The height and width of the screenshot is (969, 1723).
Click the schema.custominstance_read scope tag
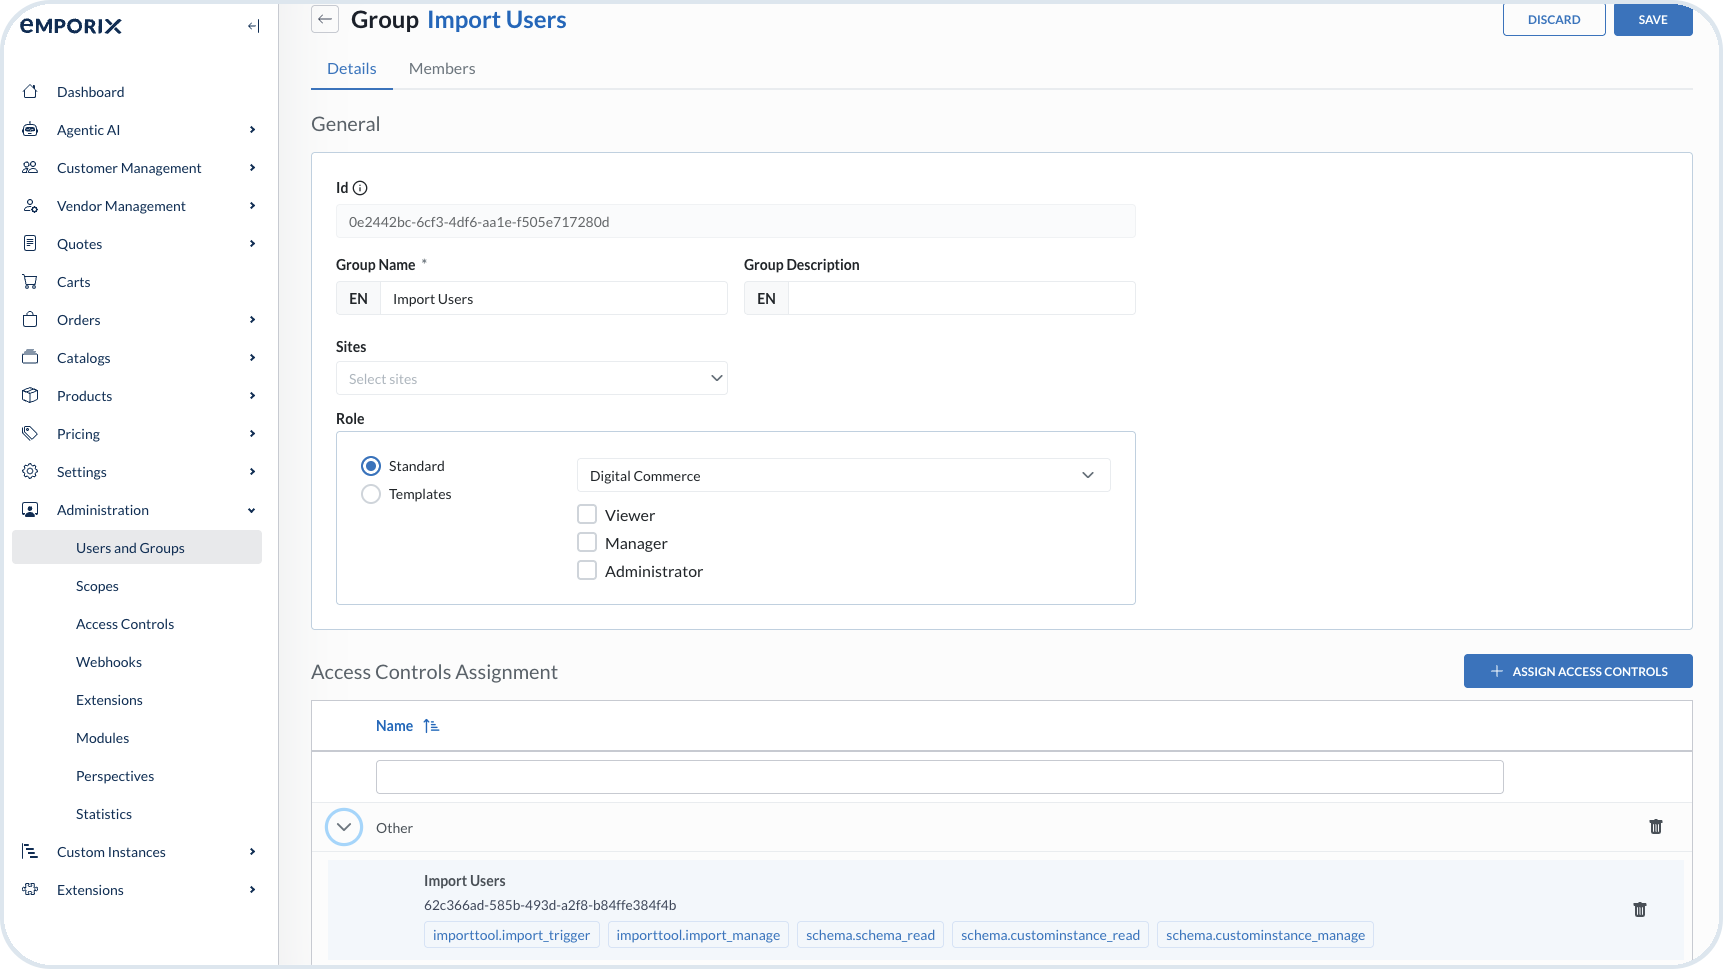[x=1050, y=935]
